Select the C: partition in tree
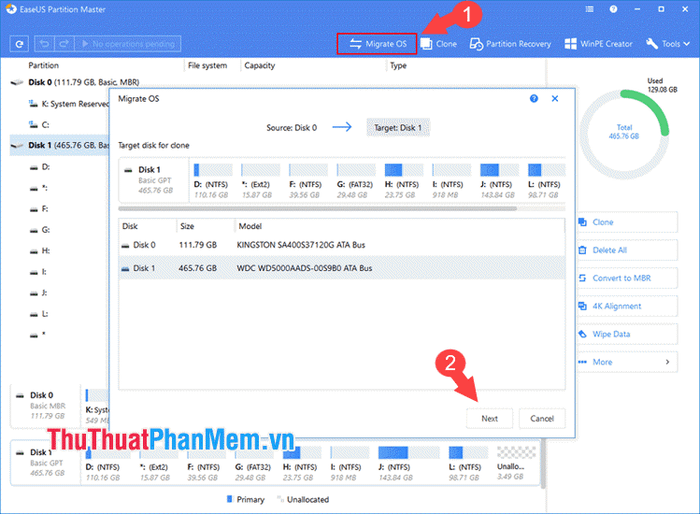 click(x=39, y=125)
